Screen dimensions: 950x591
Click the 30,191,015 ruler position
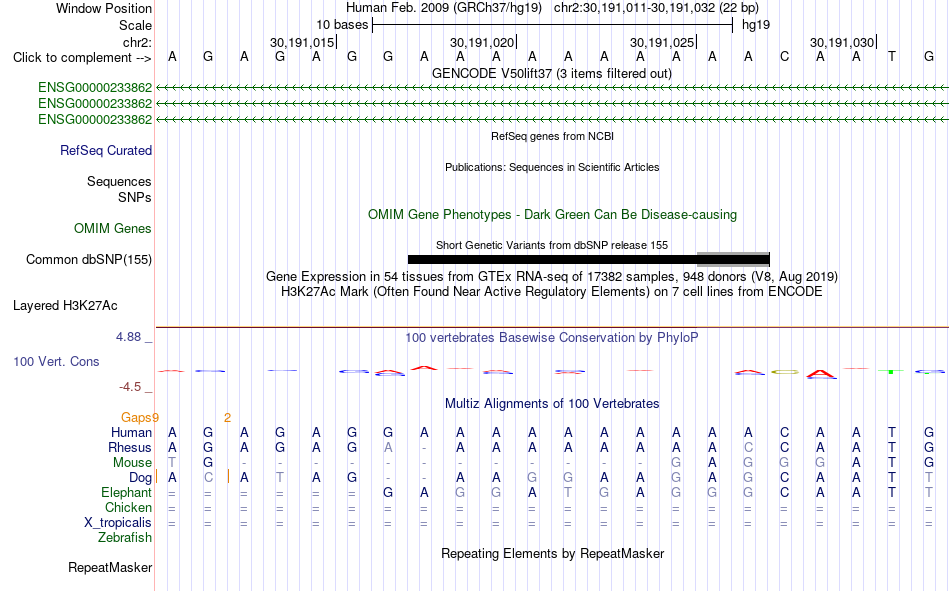tap(302, 42)
